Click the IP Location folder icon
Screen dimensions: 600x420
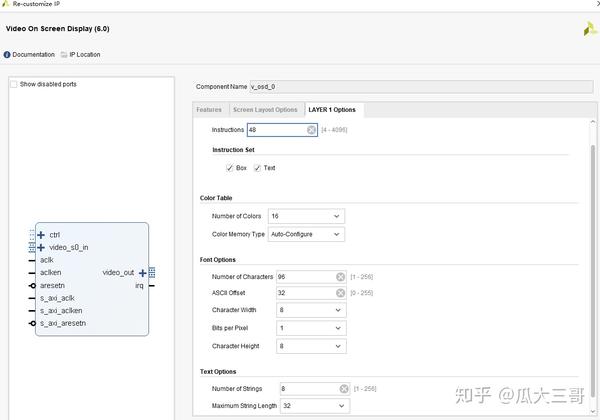click(64, 54)
